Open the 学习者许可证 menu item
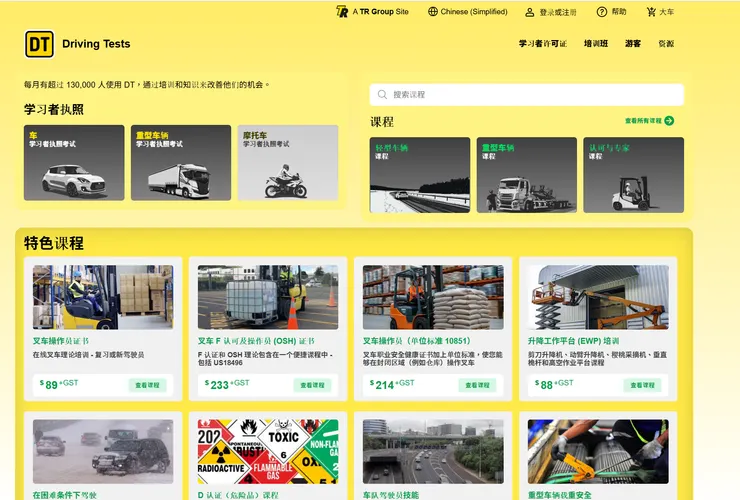This screenshot has width=740, height=500. point(543,43)
